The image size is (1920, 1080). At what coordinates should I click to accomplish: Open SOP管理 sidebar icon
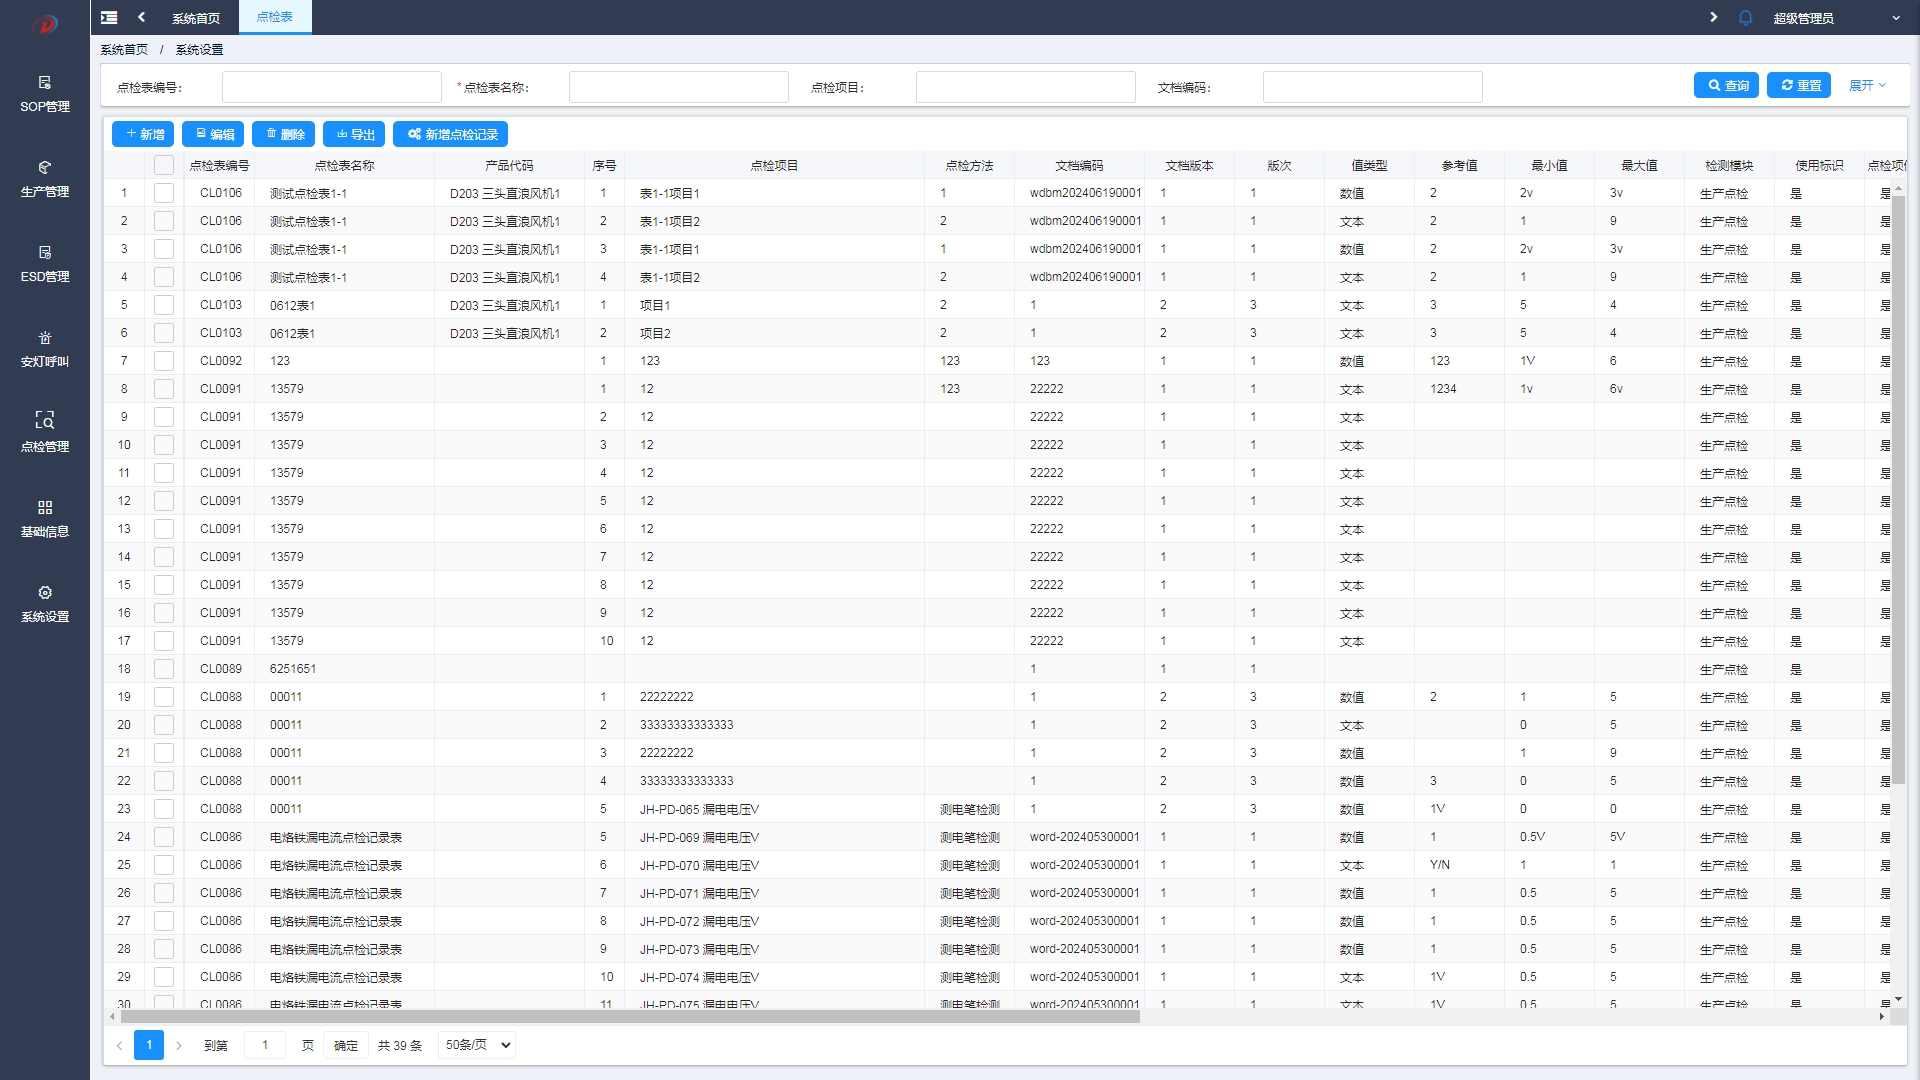coord(45,83)
